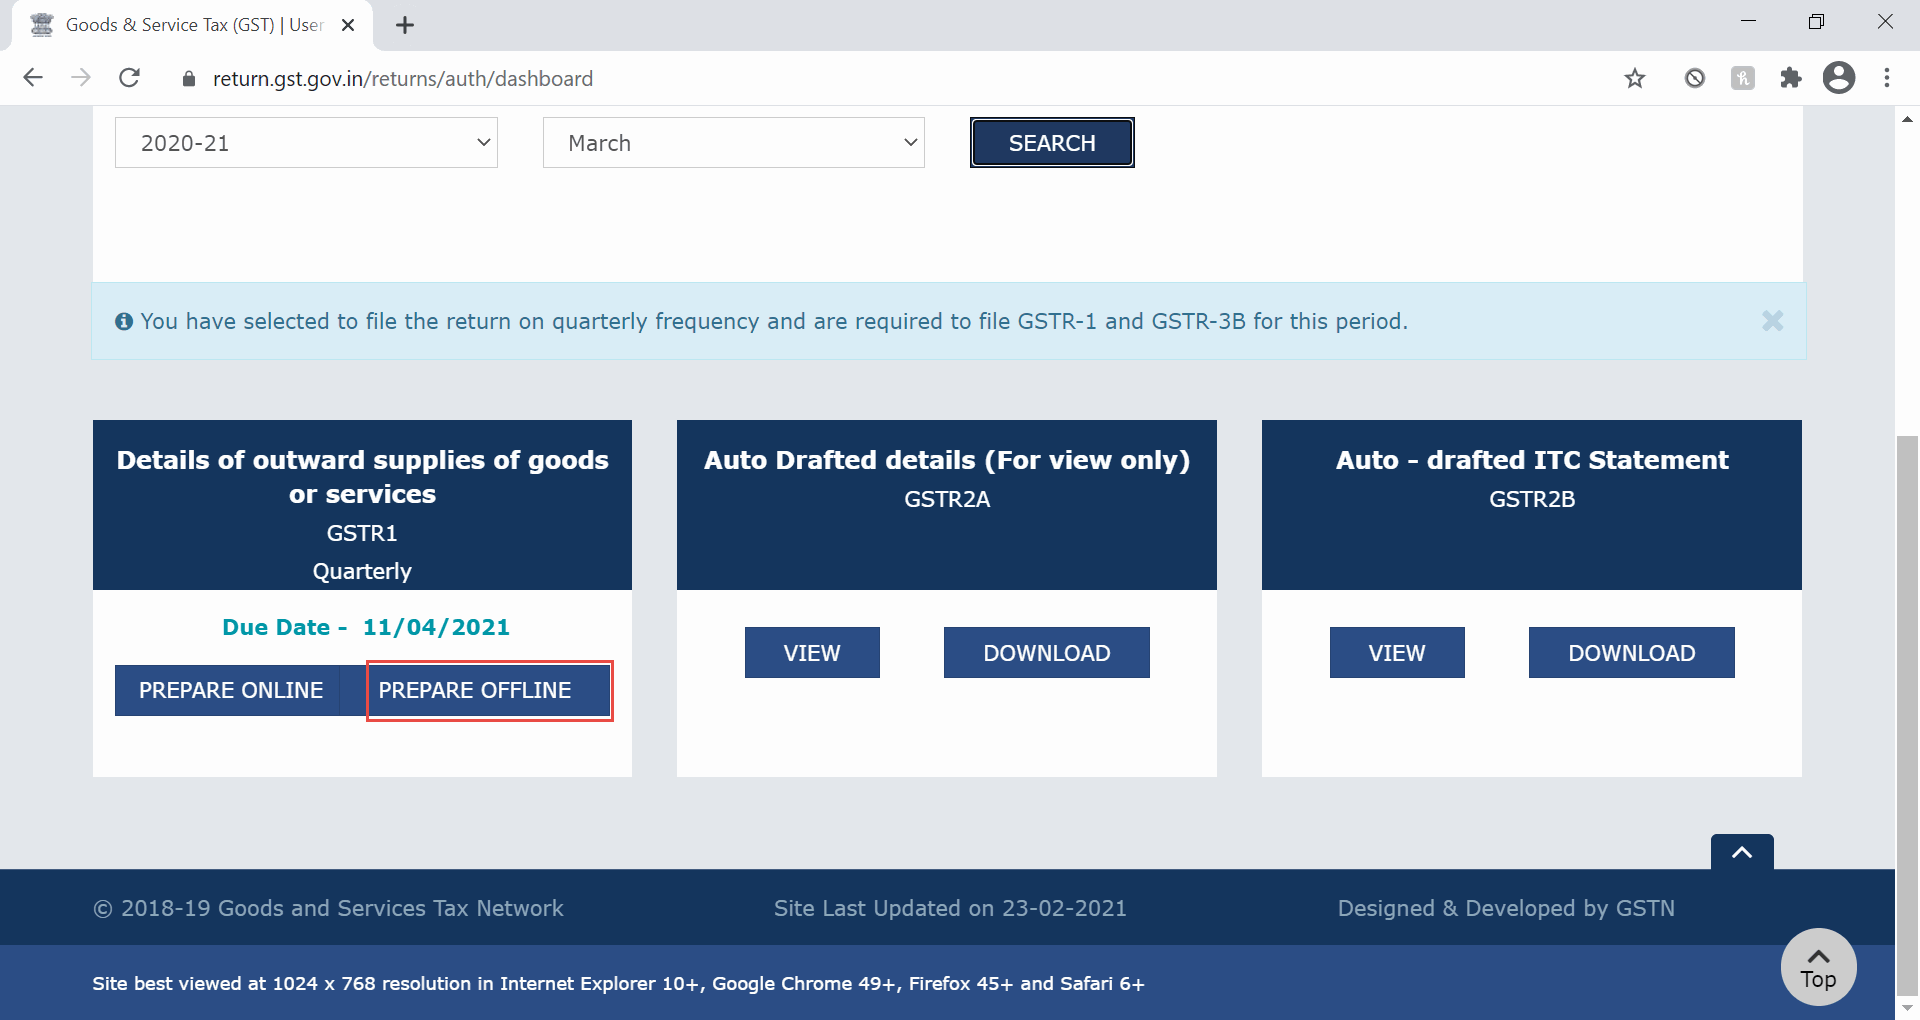This screenshot has height=1020, width=1920.
Task: Jump to Top with round button
Action: pos(1818,968)
